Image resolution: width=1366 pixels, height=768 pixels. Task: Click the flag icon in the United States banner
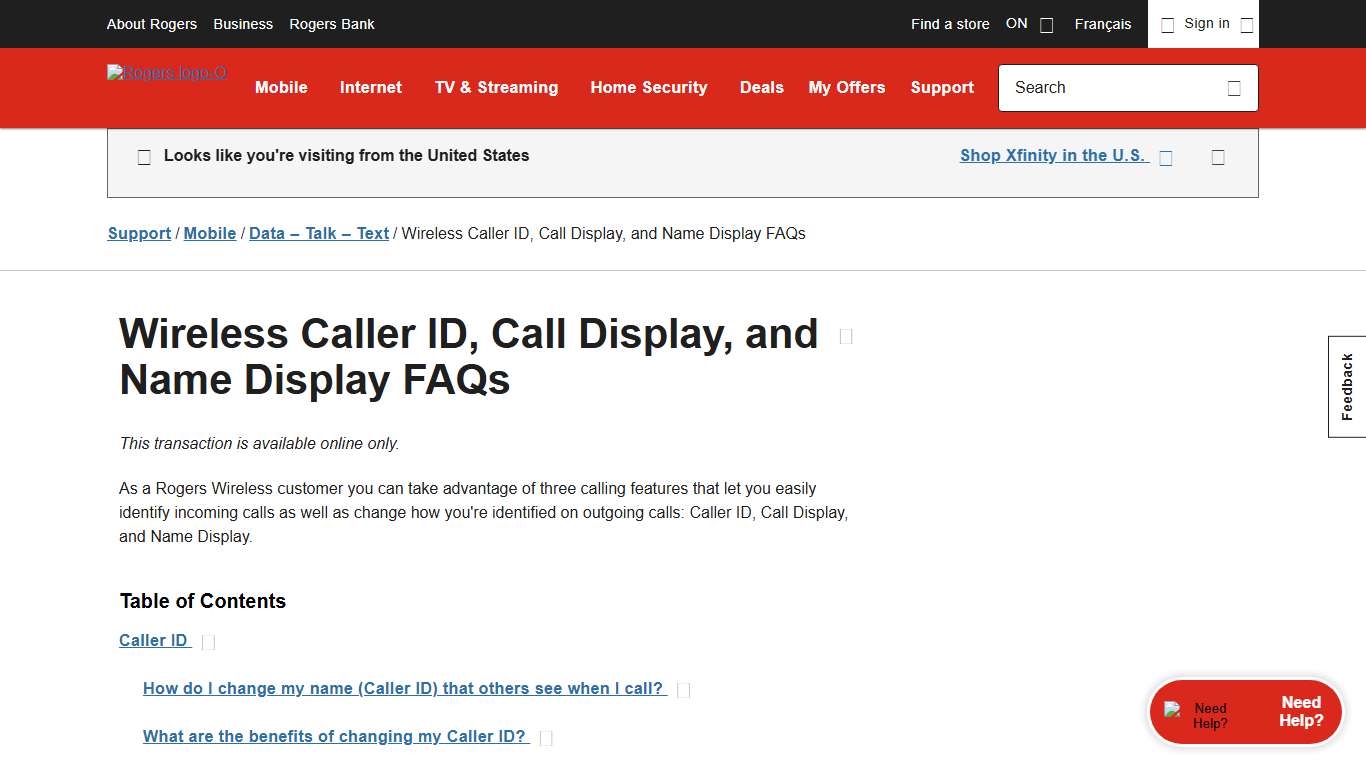pos(144,156)
